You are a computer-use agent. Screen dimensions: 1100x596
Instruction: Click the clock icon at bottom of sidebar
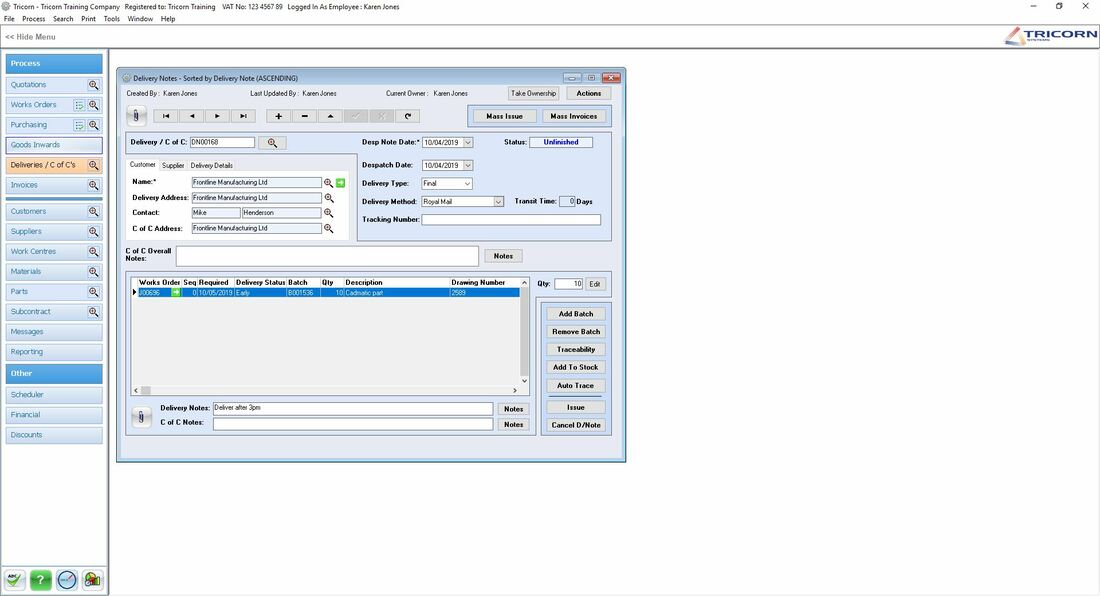tap(67, 580)
